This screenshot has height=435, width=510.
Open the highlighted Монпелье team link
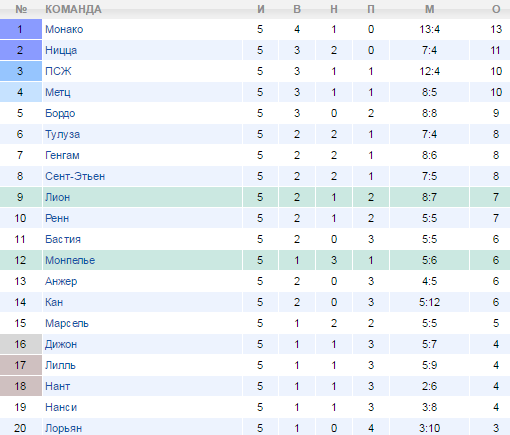coord(70,260)
